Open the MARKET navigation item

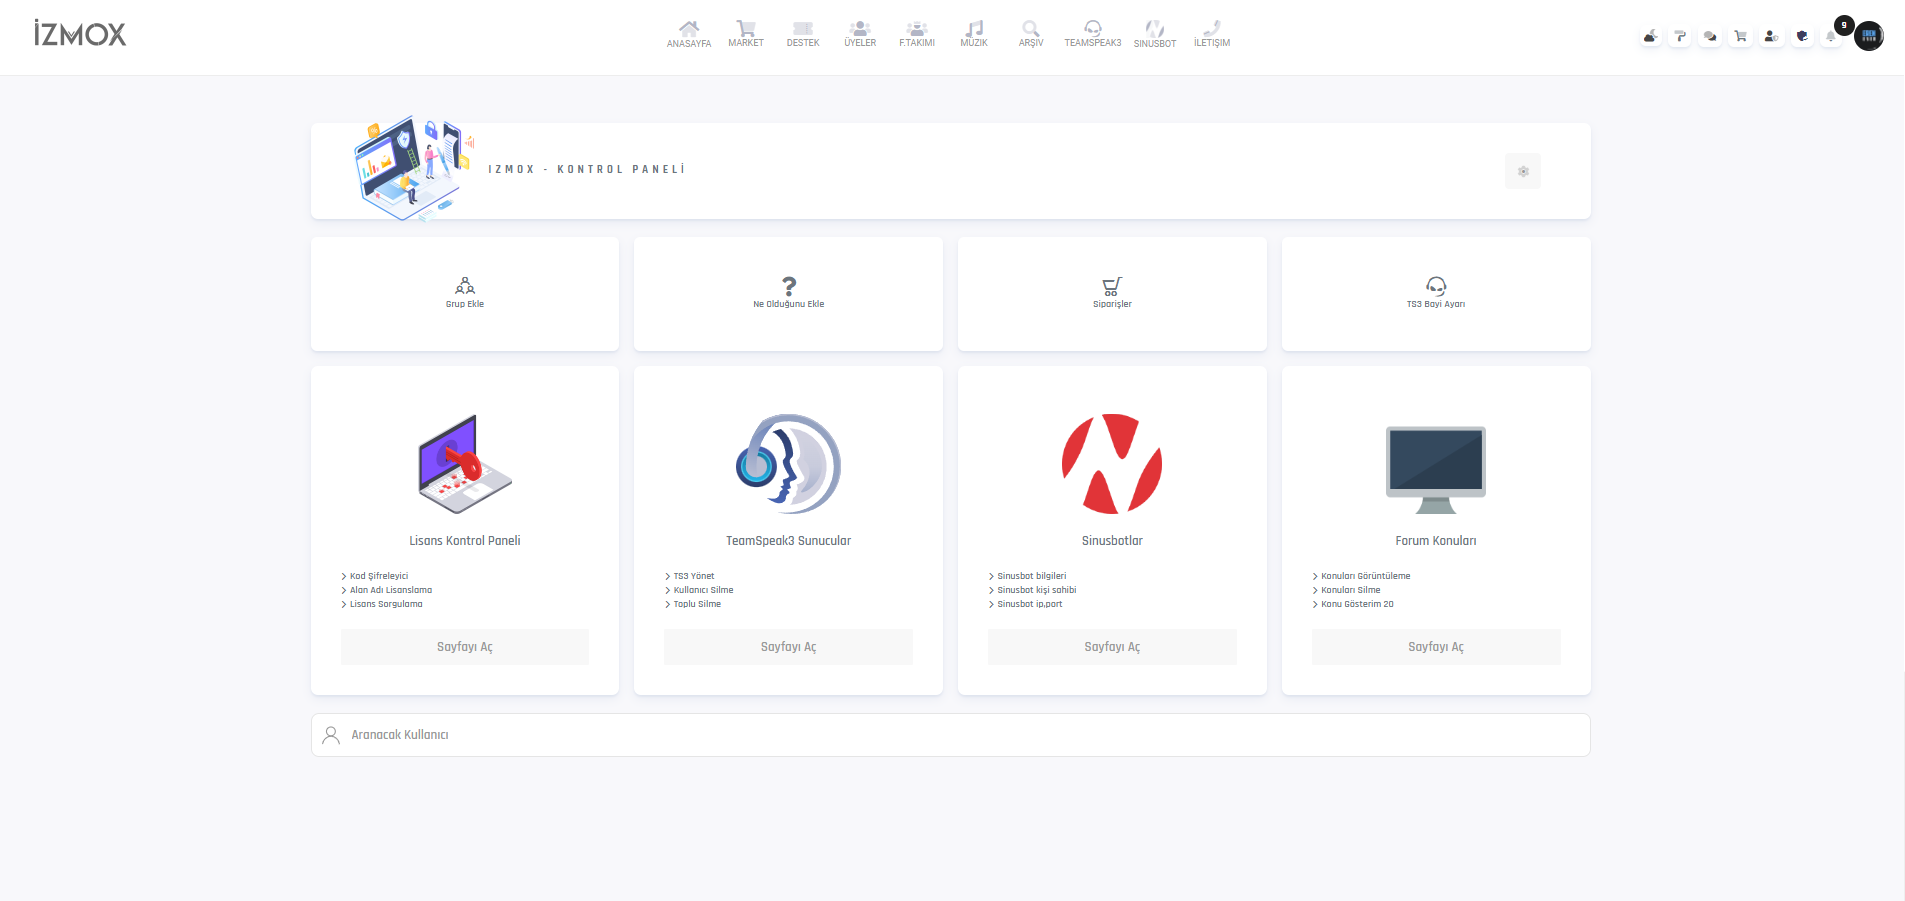(746, 34)
